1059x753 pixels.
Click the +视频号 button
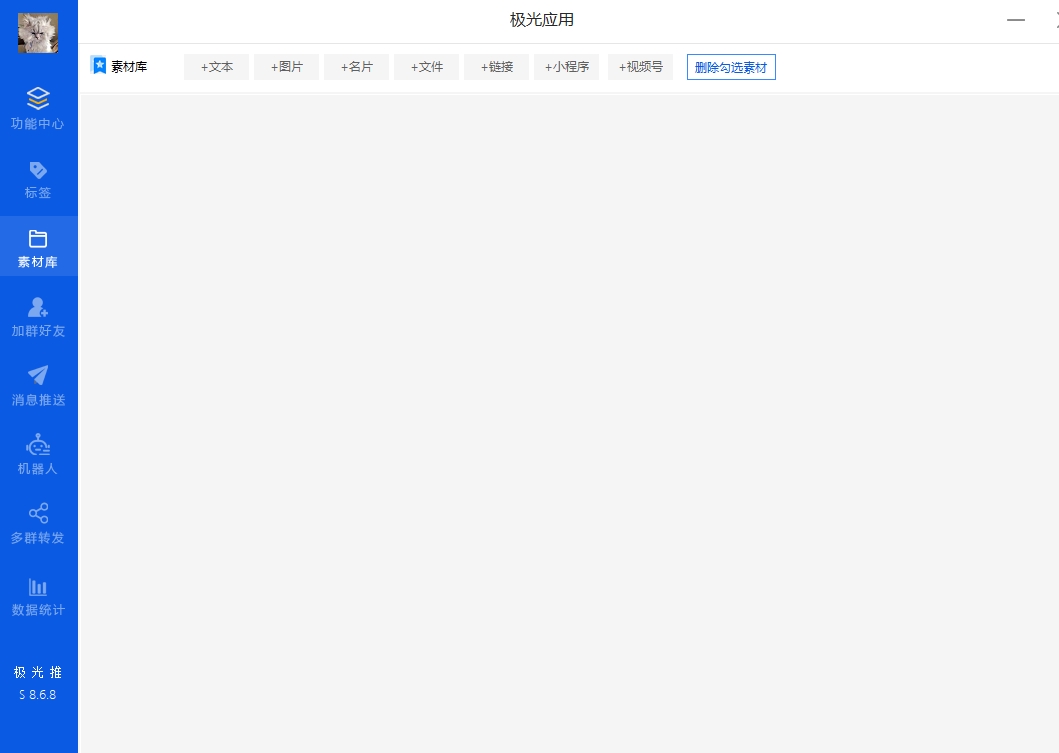pos(640,67)
